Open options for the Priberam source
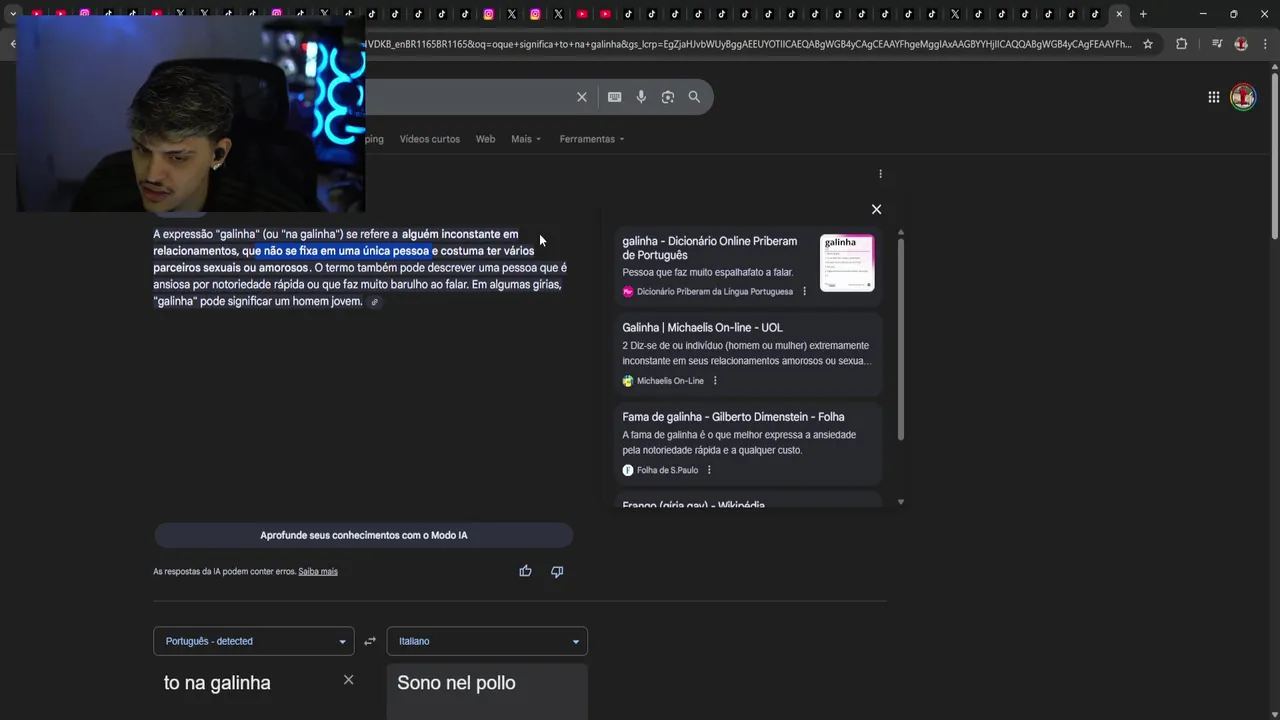The width and height of the screenshot is (1280, 720). click(804, 292)
